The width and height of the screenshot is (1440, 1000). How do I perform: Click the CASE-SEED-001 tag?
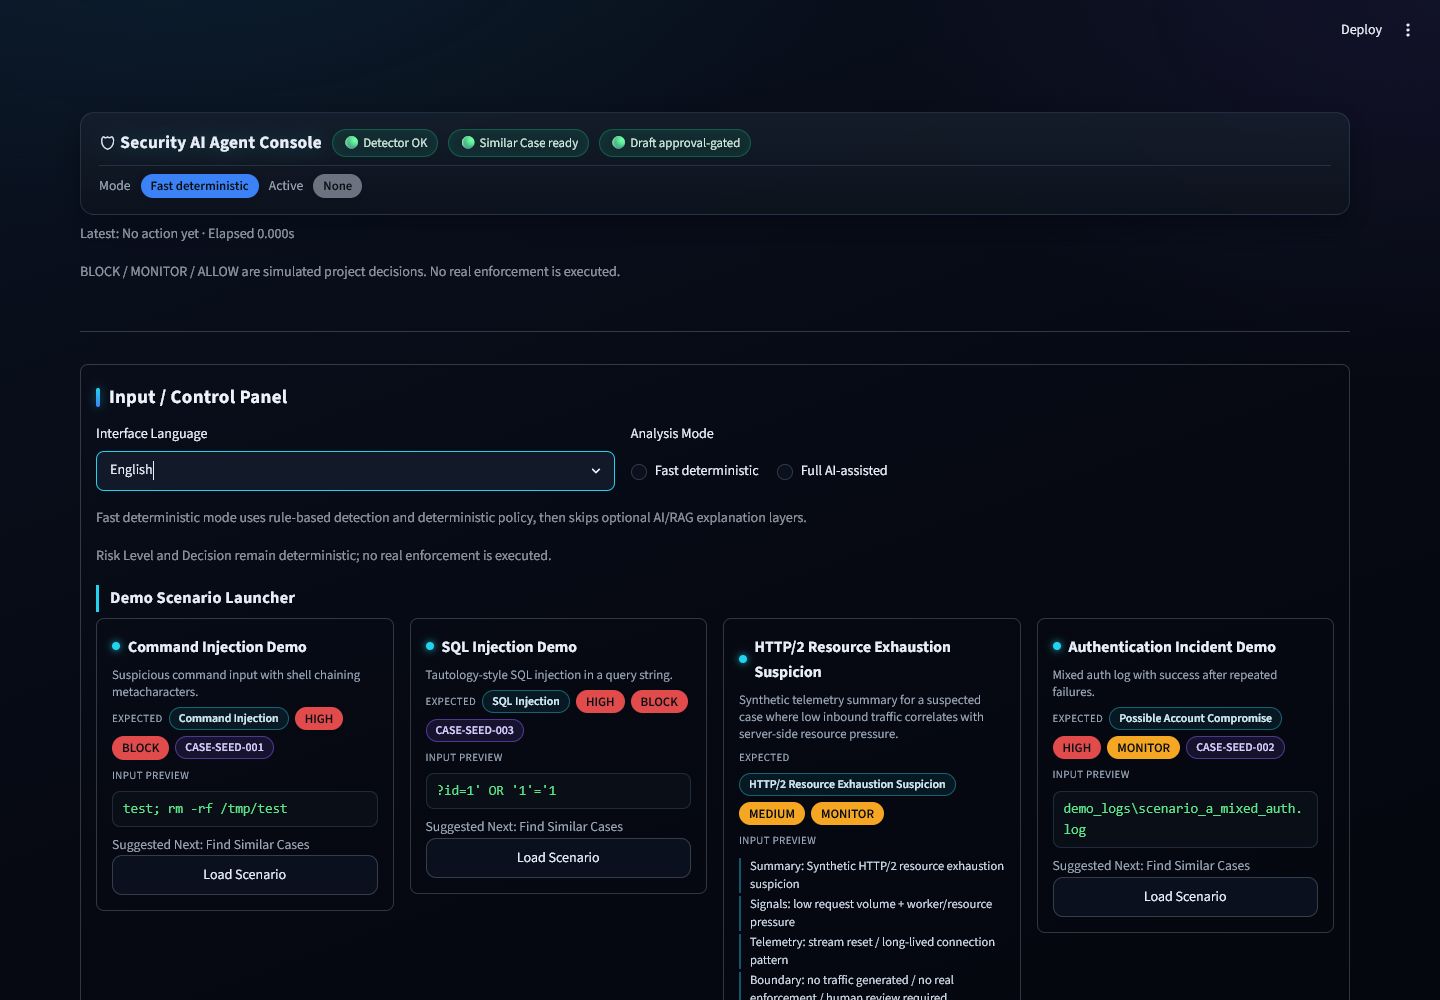pos(225,748)
